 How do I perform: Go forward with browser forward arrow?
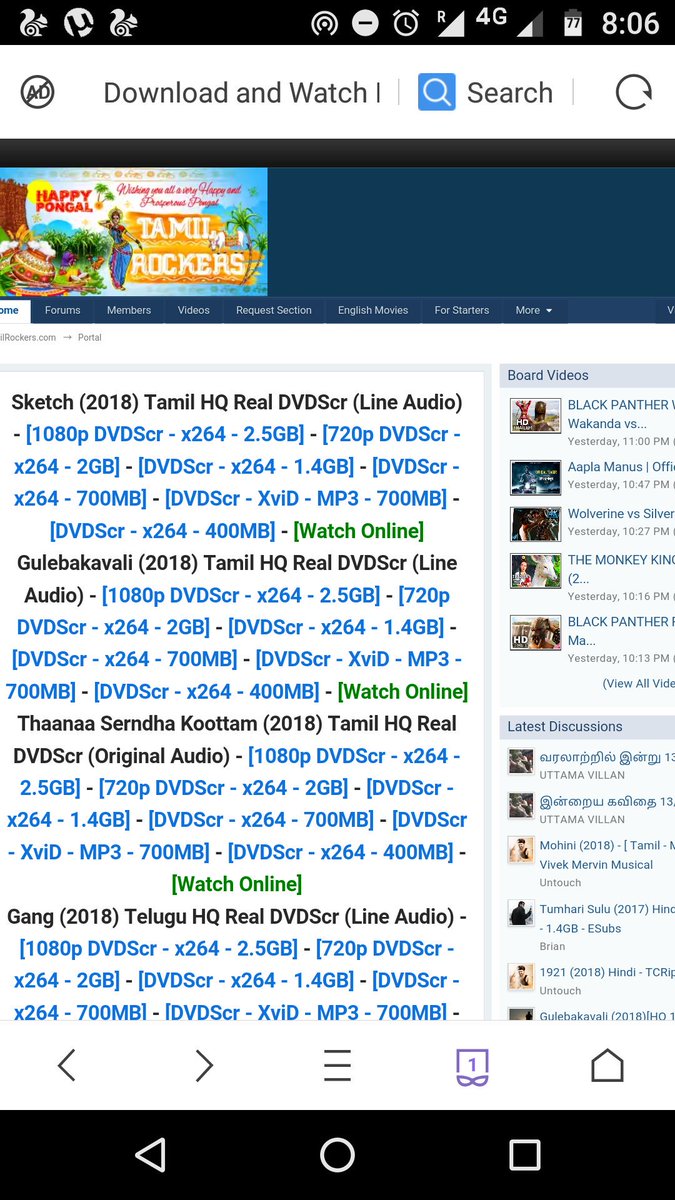[203, 1065]
